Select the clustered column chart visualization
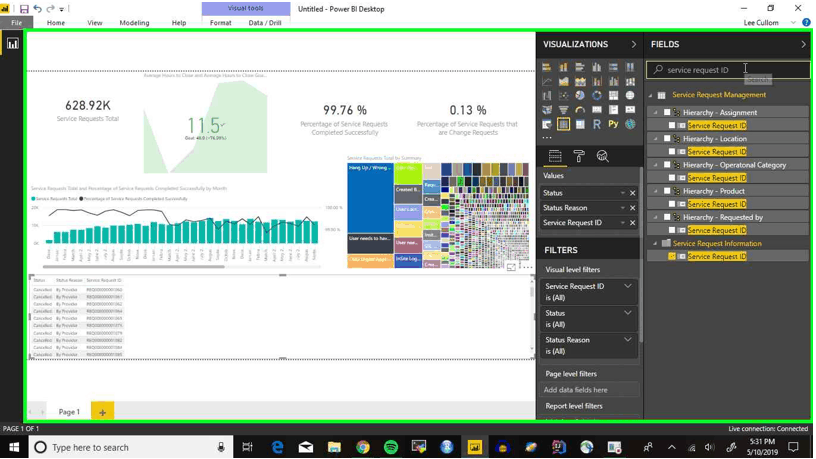The height and width of the screenshot is (459, 816). 596,67
